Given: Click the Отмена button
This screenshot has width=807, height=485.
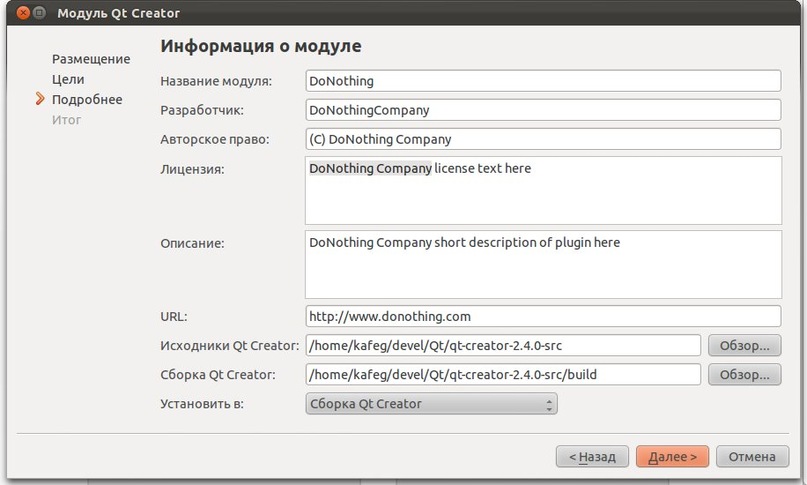Looking at the screenshot, I should 751,457.
